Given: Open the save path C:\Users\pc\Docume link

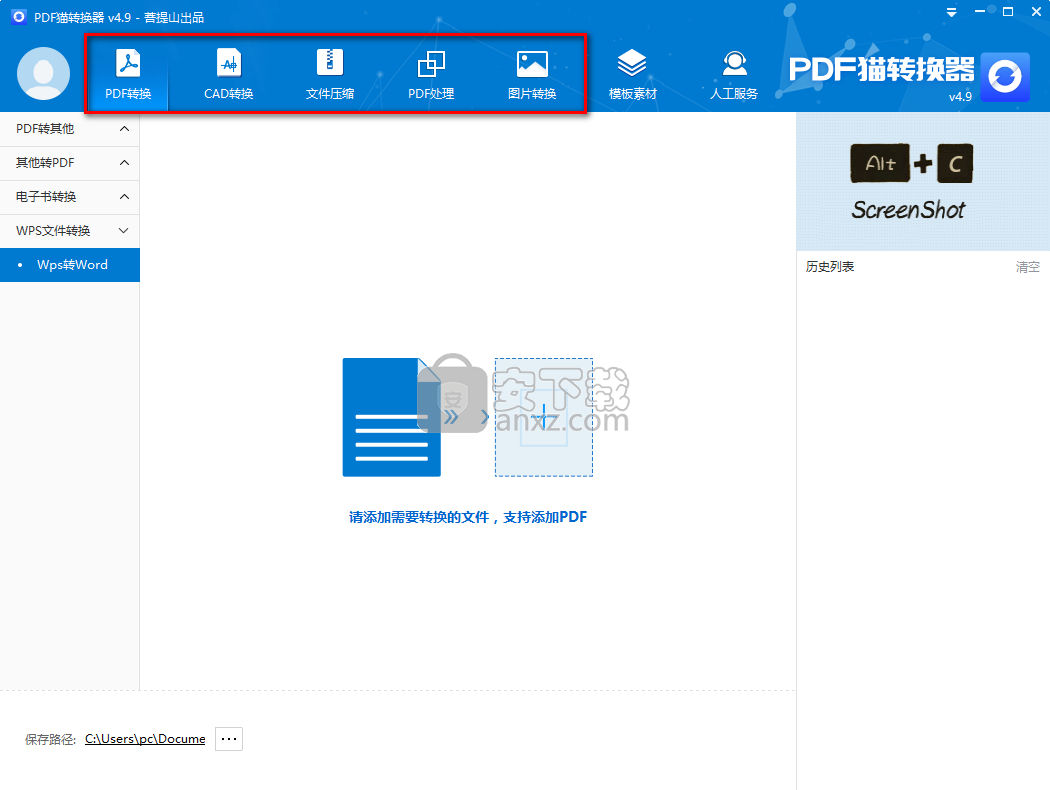Looking at the screenshot, I should point(145,739).
